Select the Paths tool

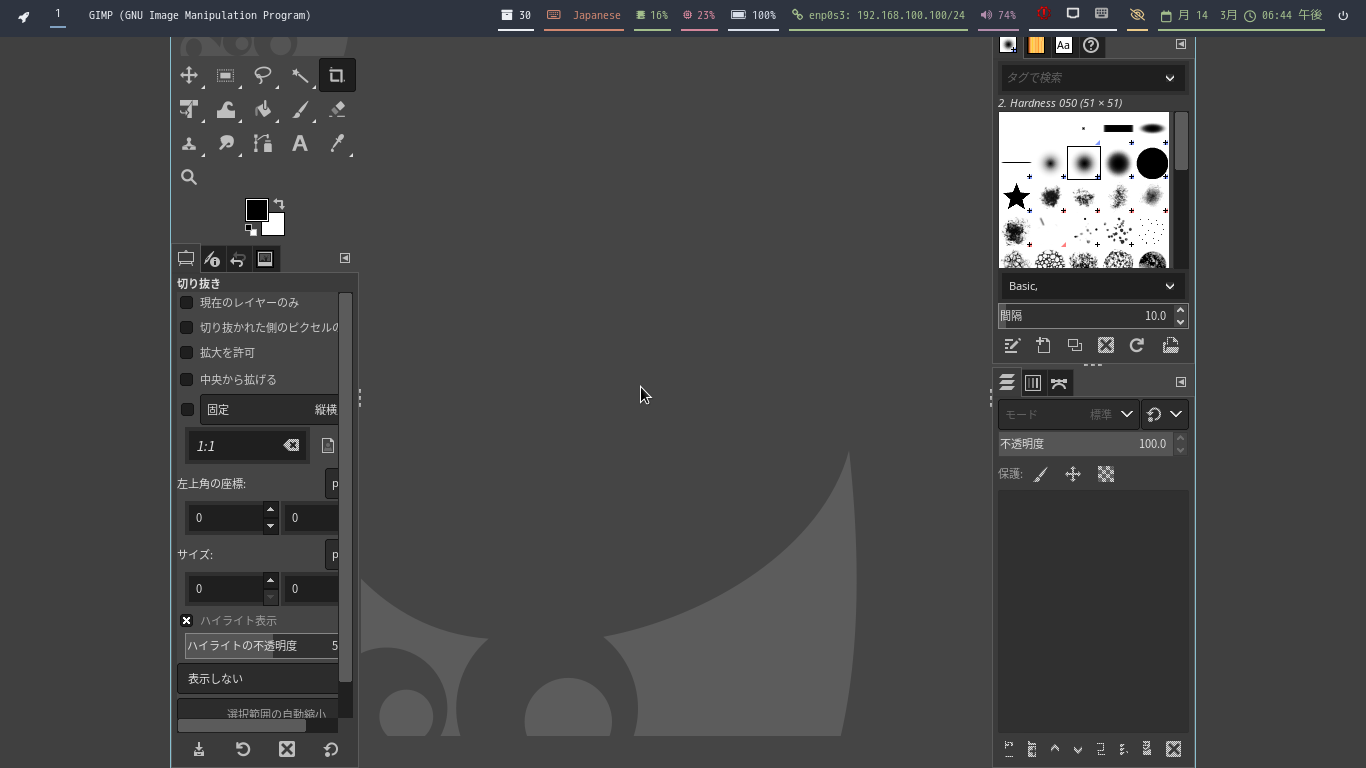(x=263, y=144)
